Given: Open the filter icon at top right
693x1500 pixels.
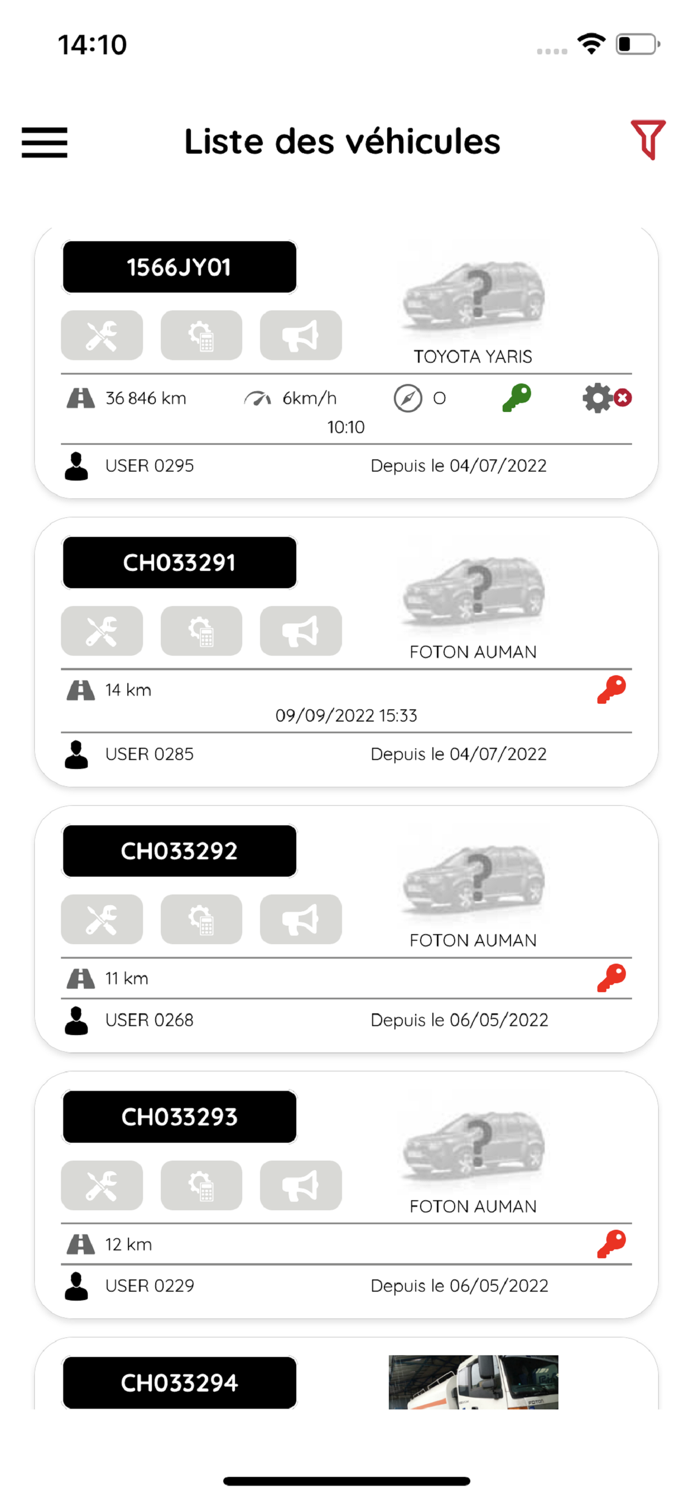Looking at the screenshot, I should pyautogui.click(x=648, y=140).
